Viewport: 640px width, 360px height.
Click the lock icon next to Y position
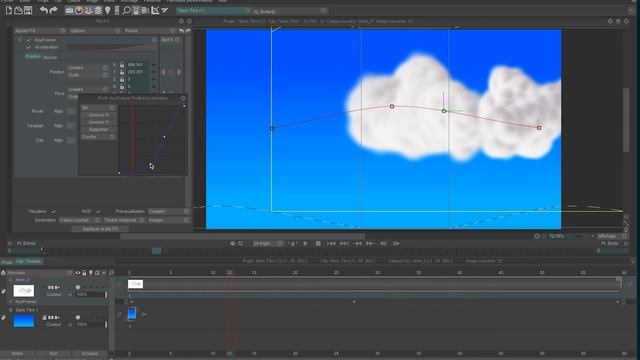pos(122,72)
